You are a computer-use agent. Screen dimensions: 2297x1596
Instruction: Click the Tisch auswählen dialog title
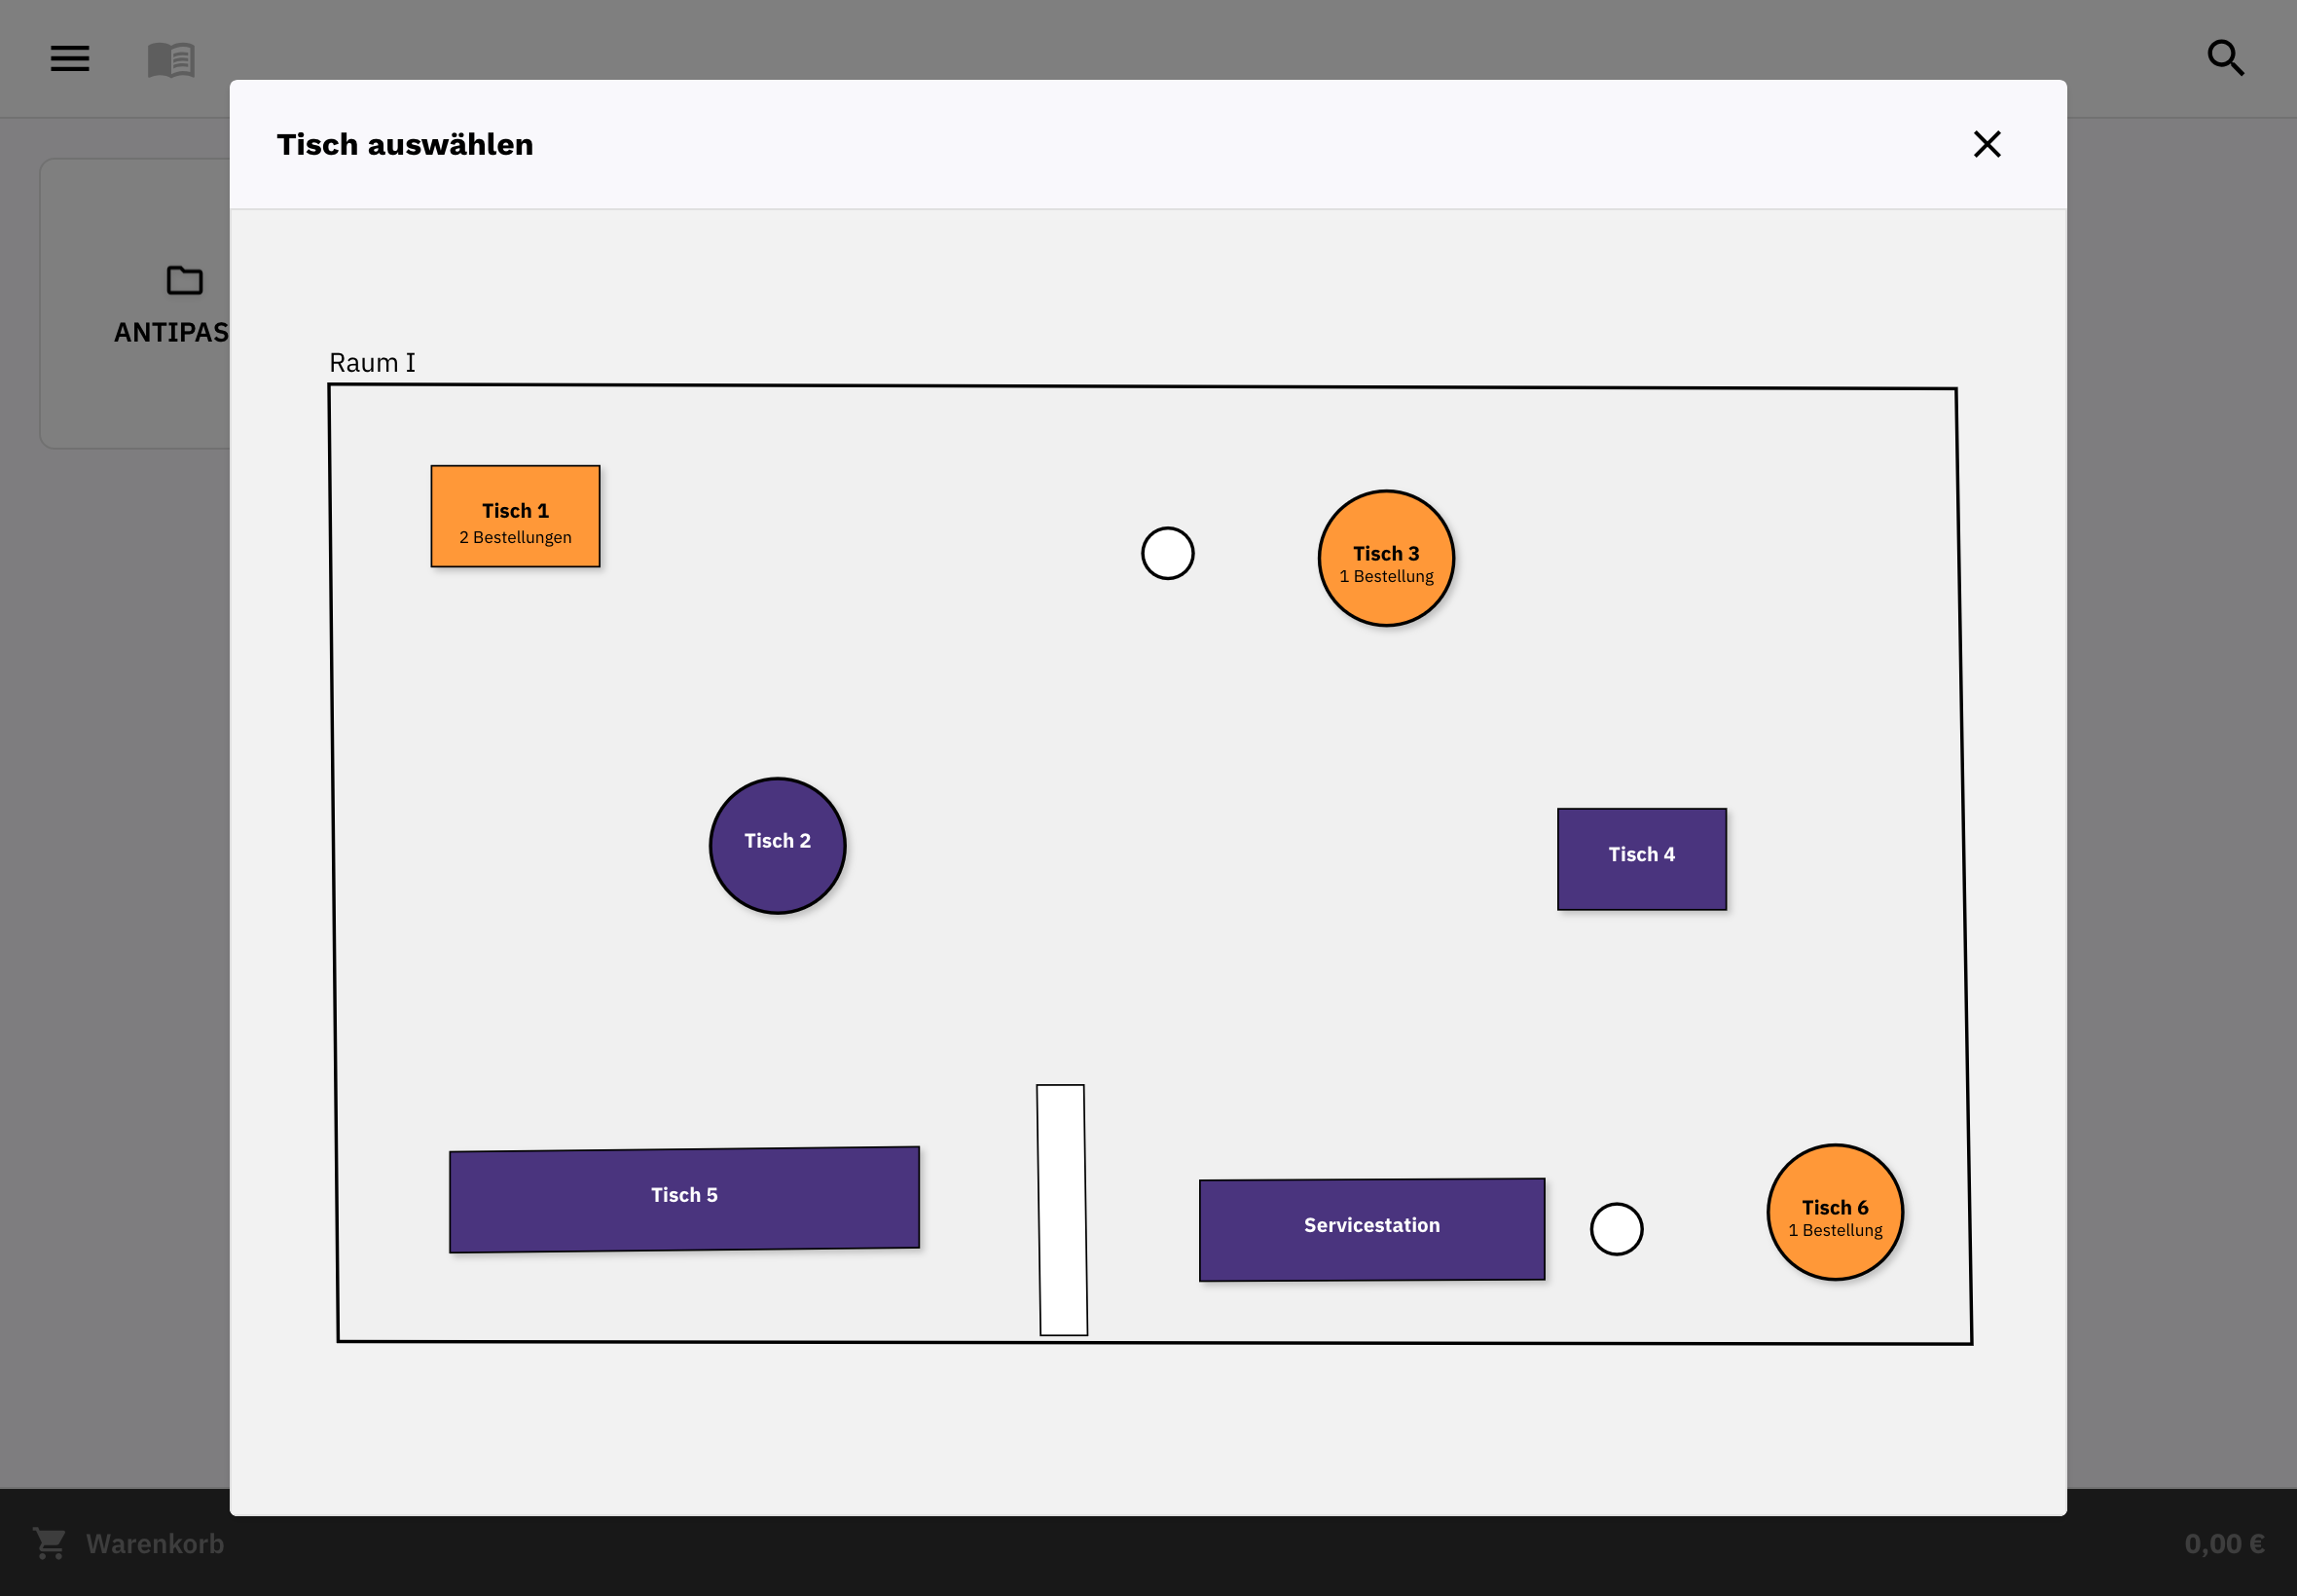405,144
